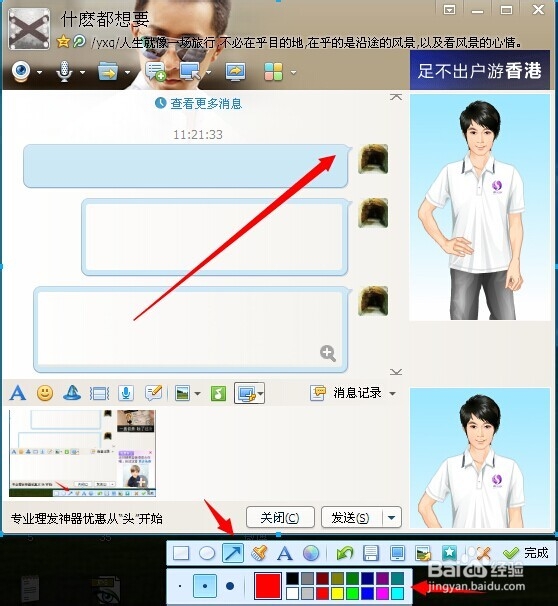This screenshot has width=558, height=606.
Task: Pick the black color swatch
Action: [x=293, y=579]
